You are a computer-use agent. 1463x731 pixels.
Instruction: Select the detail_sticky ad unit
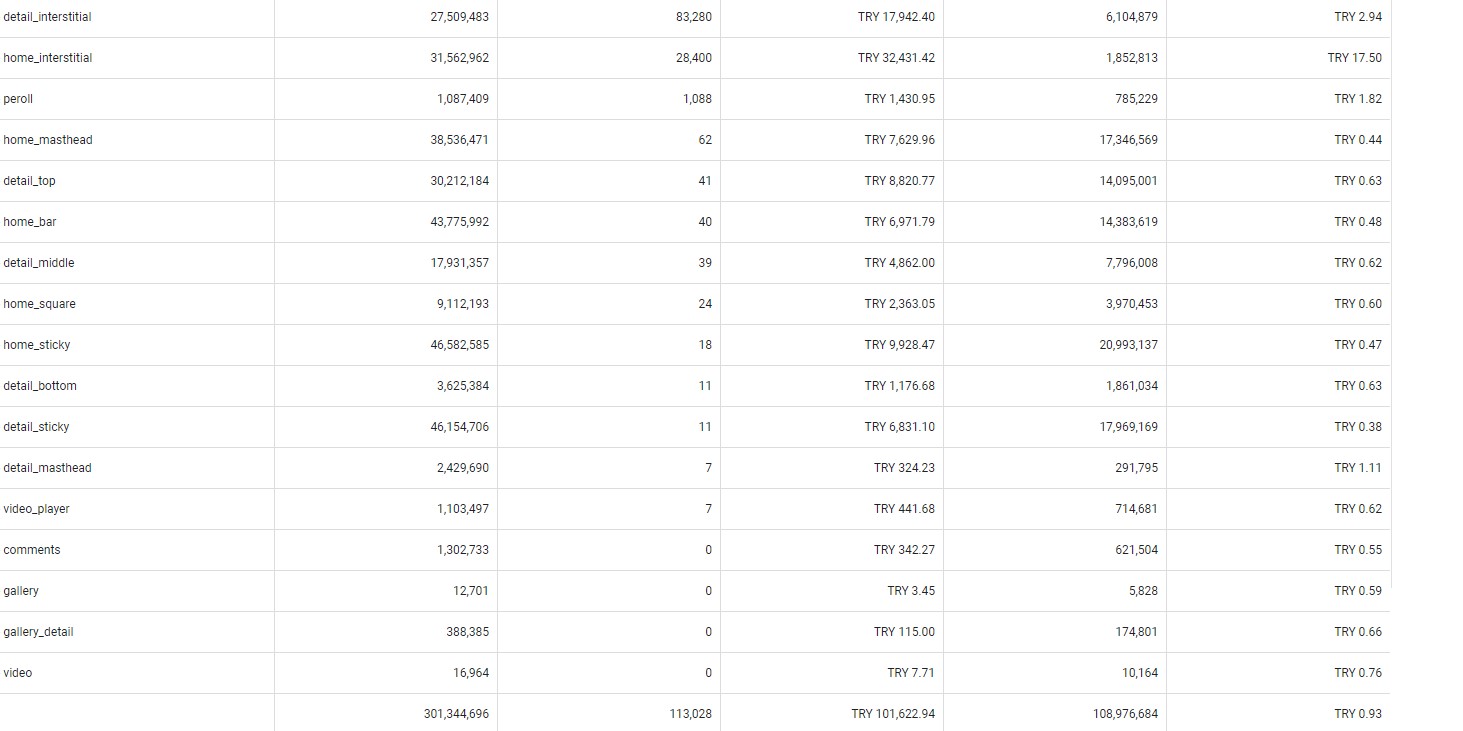(36, 427)
